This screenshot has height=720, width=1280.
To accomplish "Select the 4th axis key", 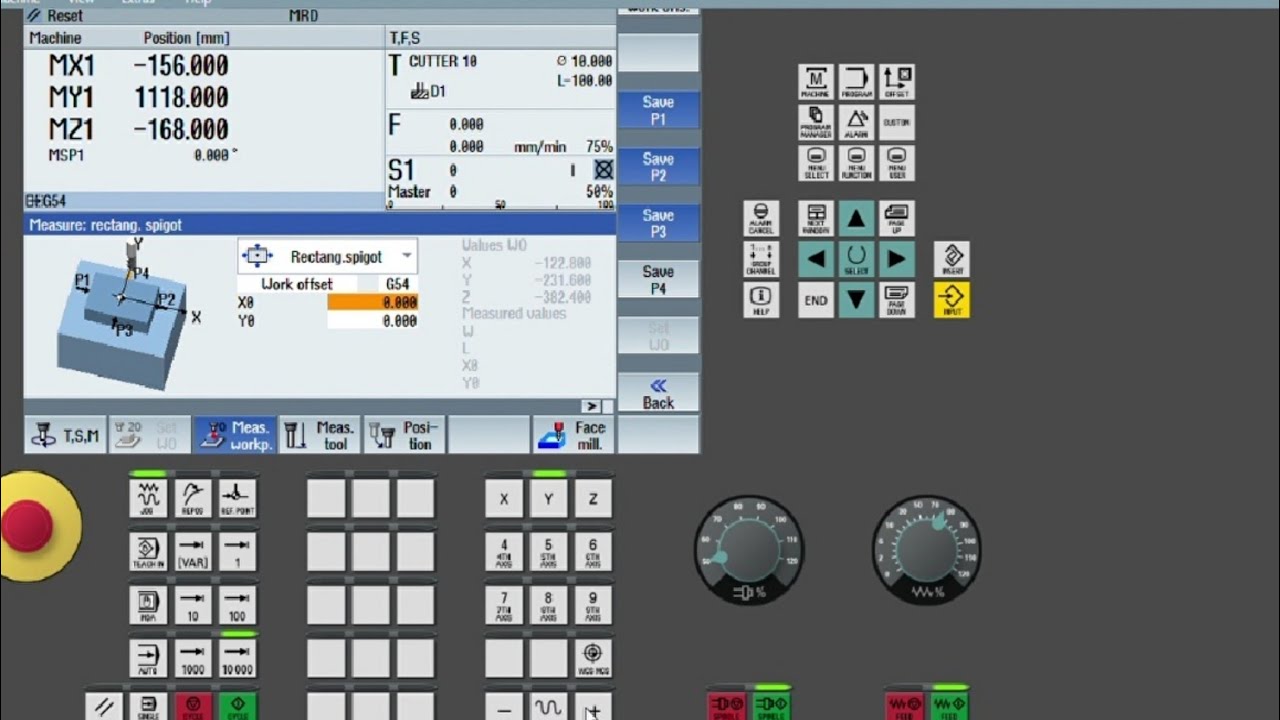I will [x=504, y=552].
